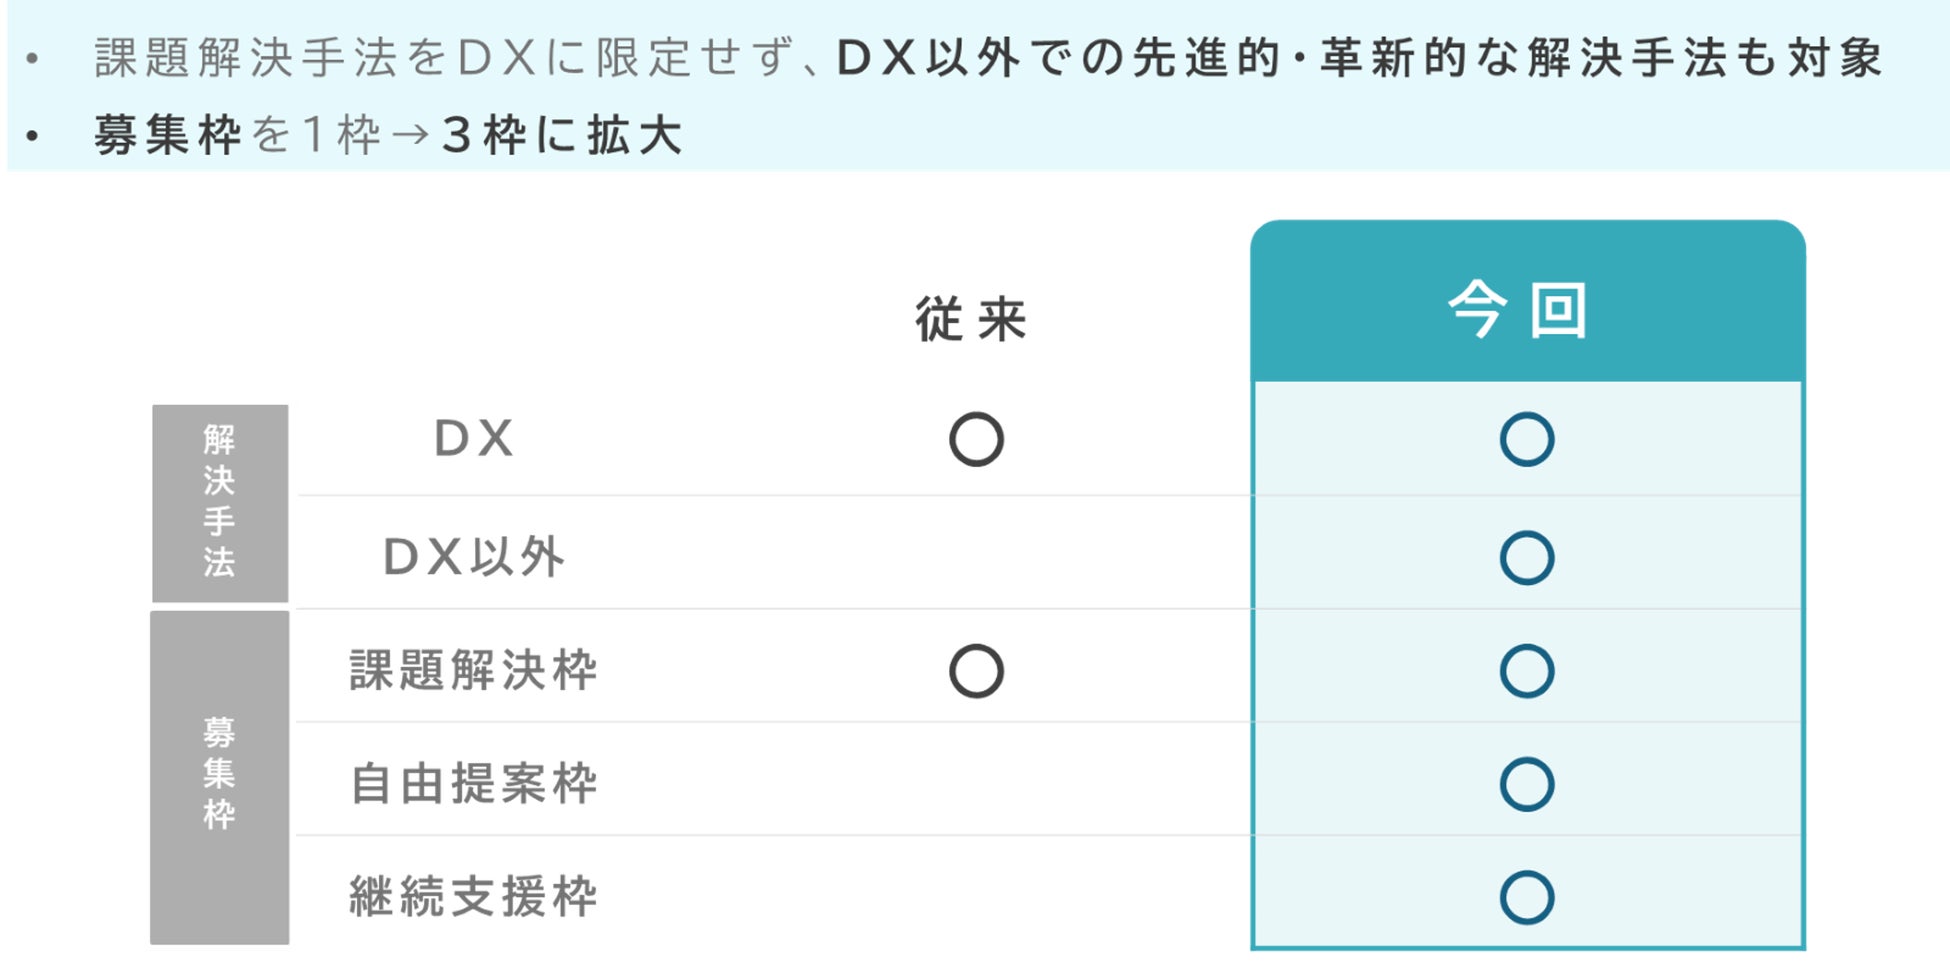
Task: Click the bold text 3枠に拡大
Action: pyautogui.click(x=562, y=135)
